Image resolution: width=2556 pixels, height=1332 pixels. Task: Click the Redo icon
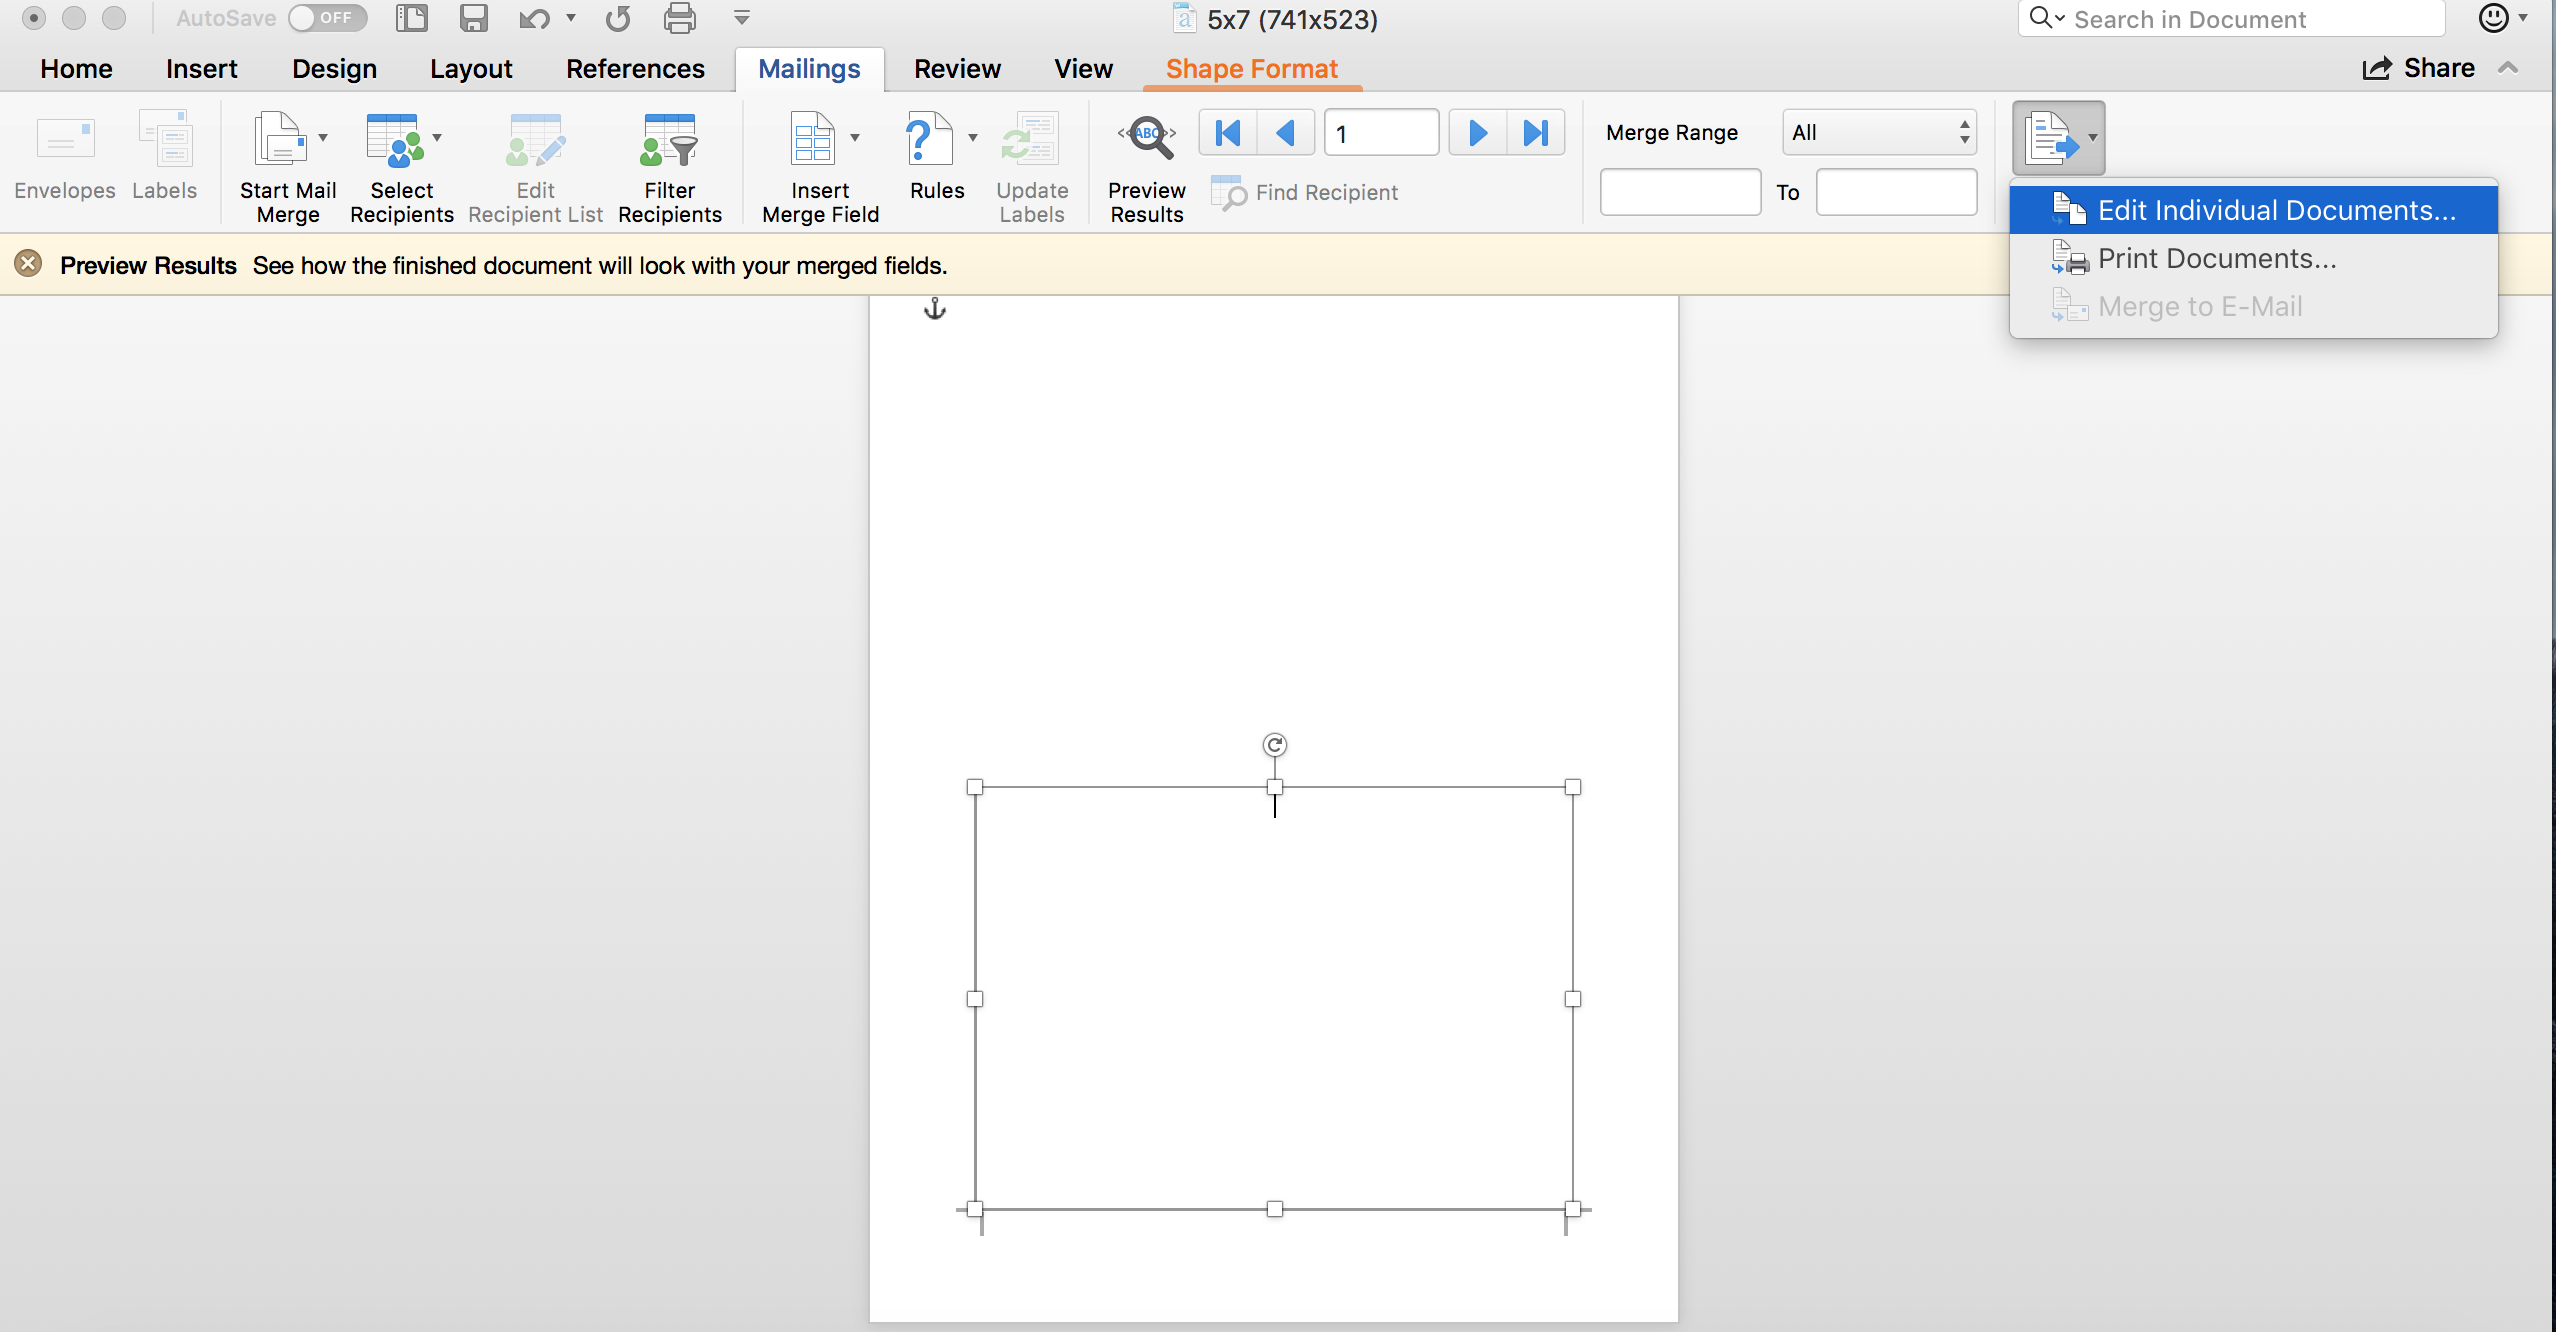(618, 18)
